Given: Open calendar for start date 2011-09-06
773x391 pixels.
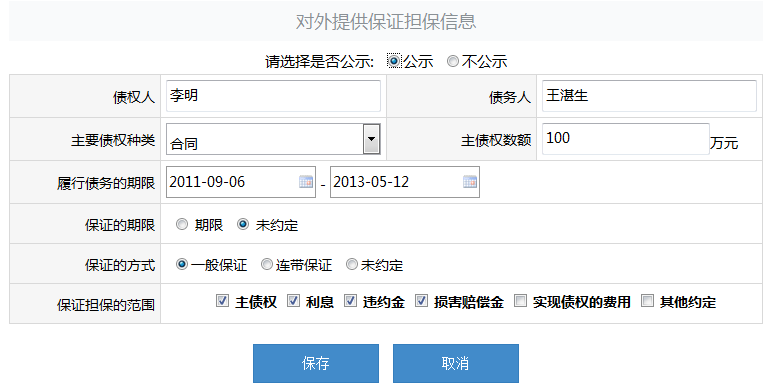Looking at the screenshot, I should click(306, 182).
